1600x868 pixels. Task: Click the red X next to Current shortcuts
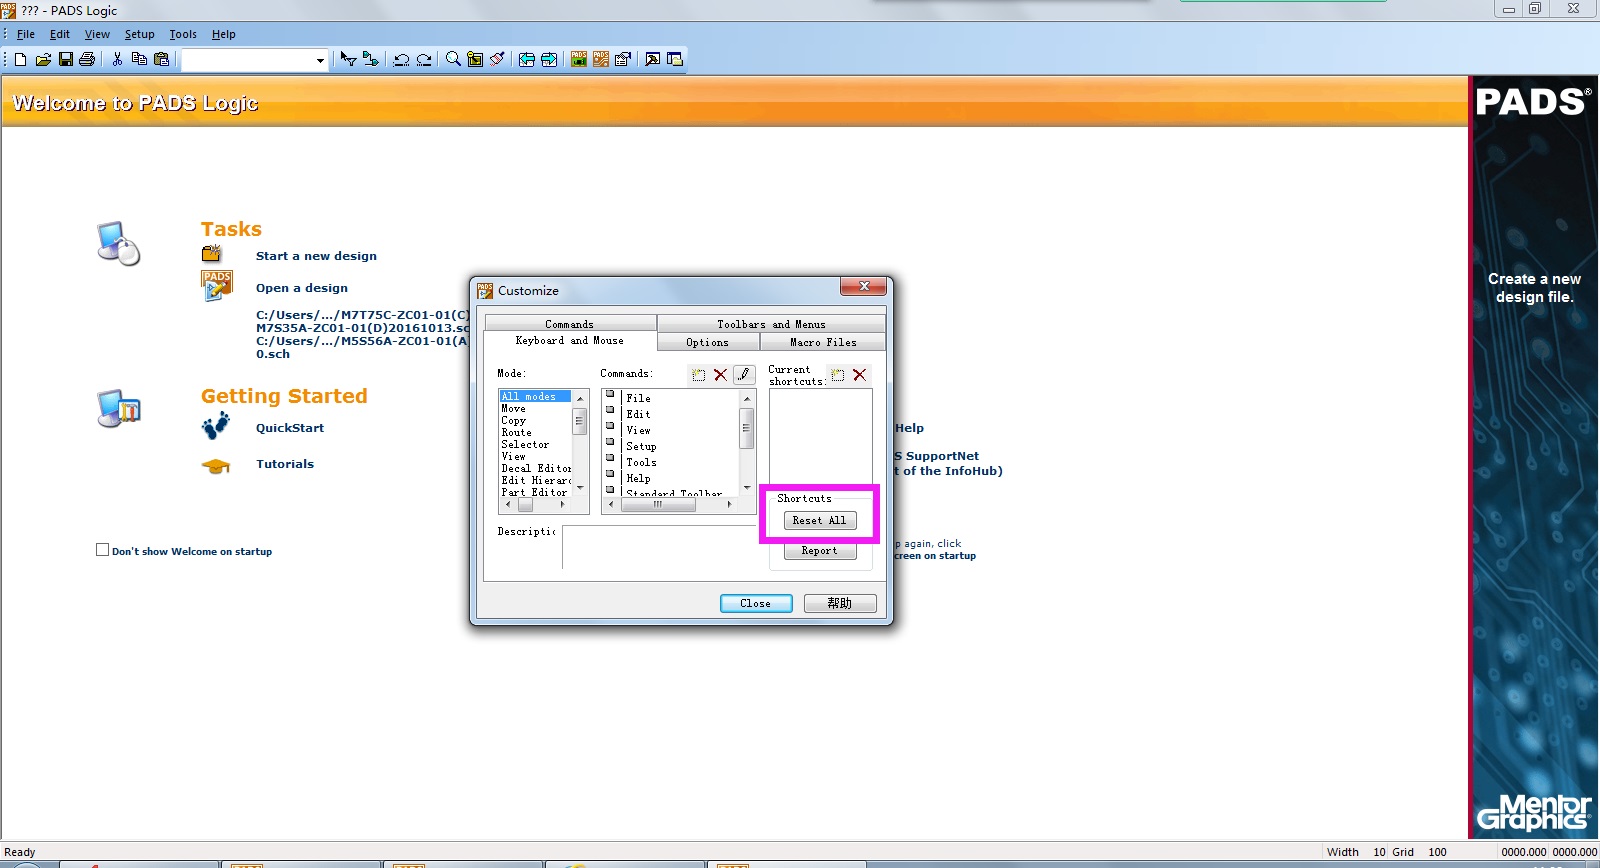pyautogui.click(x=859, y=375)
